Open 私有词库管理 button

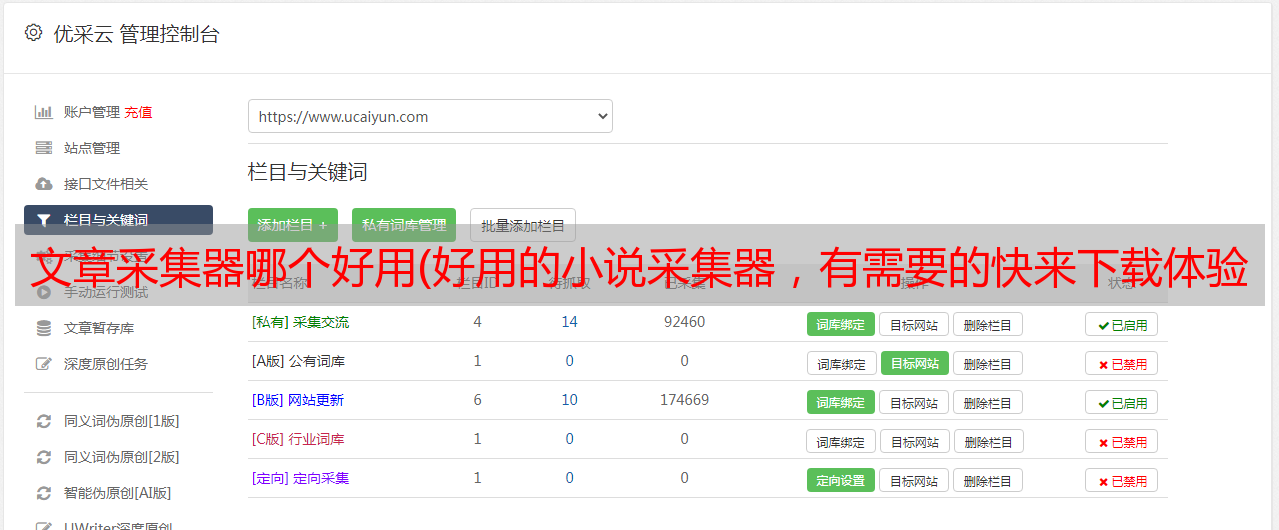404,225
